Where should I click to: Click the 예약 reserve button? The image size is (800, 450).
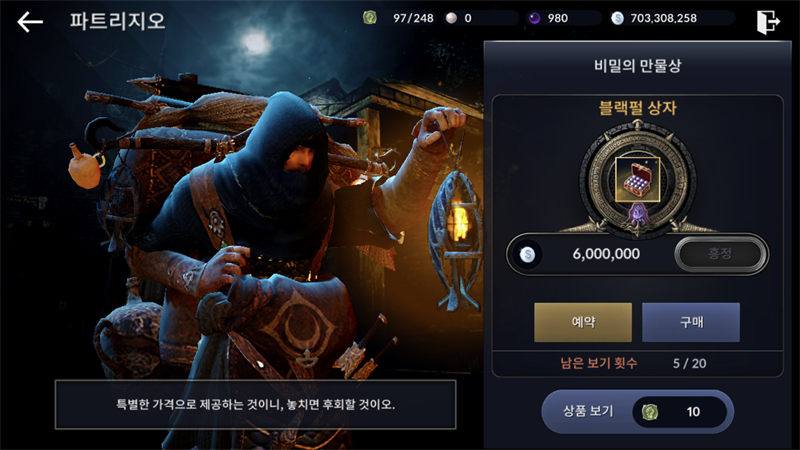(583, 322)
